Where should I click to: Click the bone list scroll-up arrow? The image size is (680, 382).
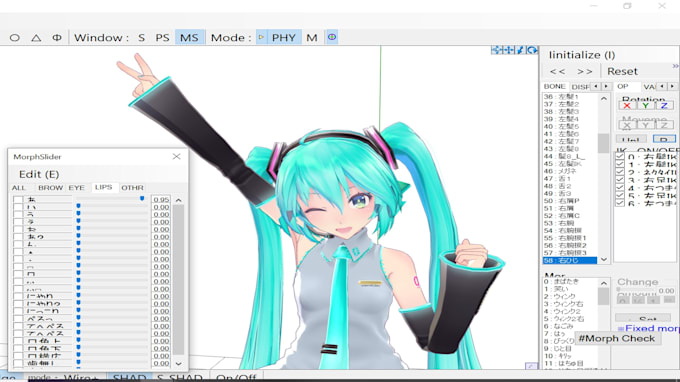click(603, 98)
